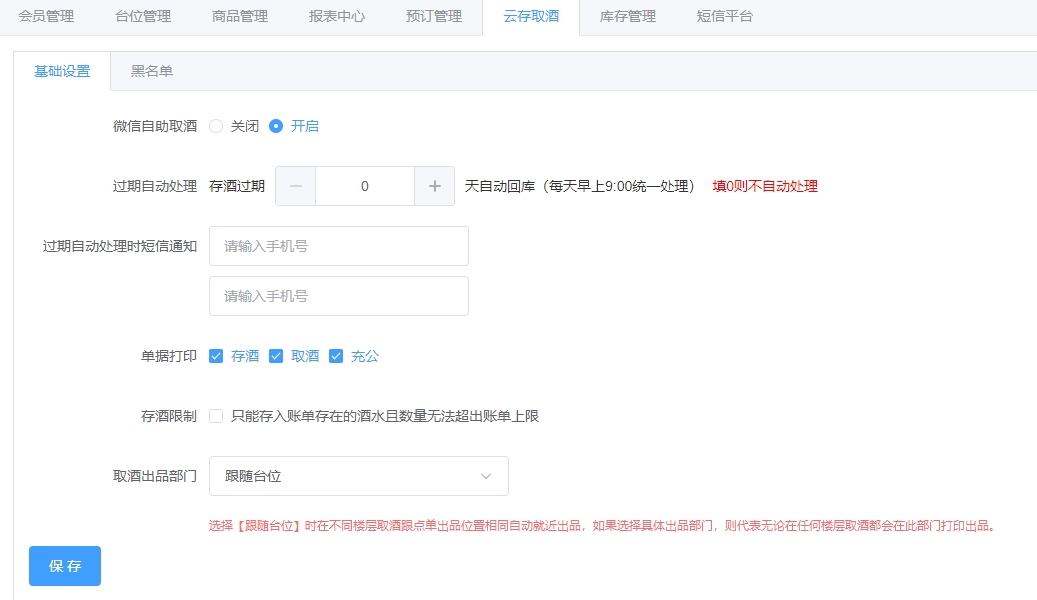1037x600 pixels.
Task: Select the 开启 radio option
Action: (x=276, y=126)
